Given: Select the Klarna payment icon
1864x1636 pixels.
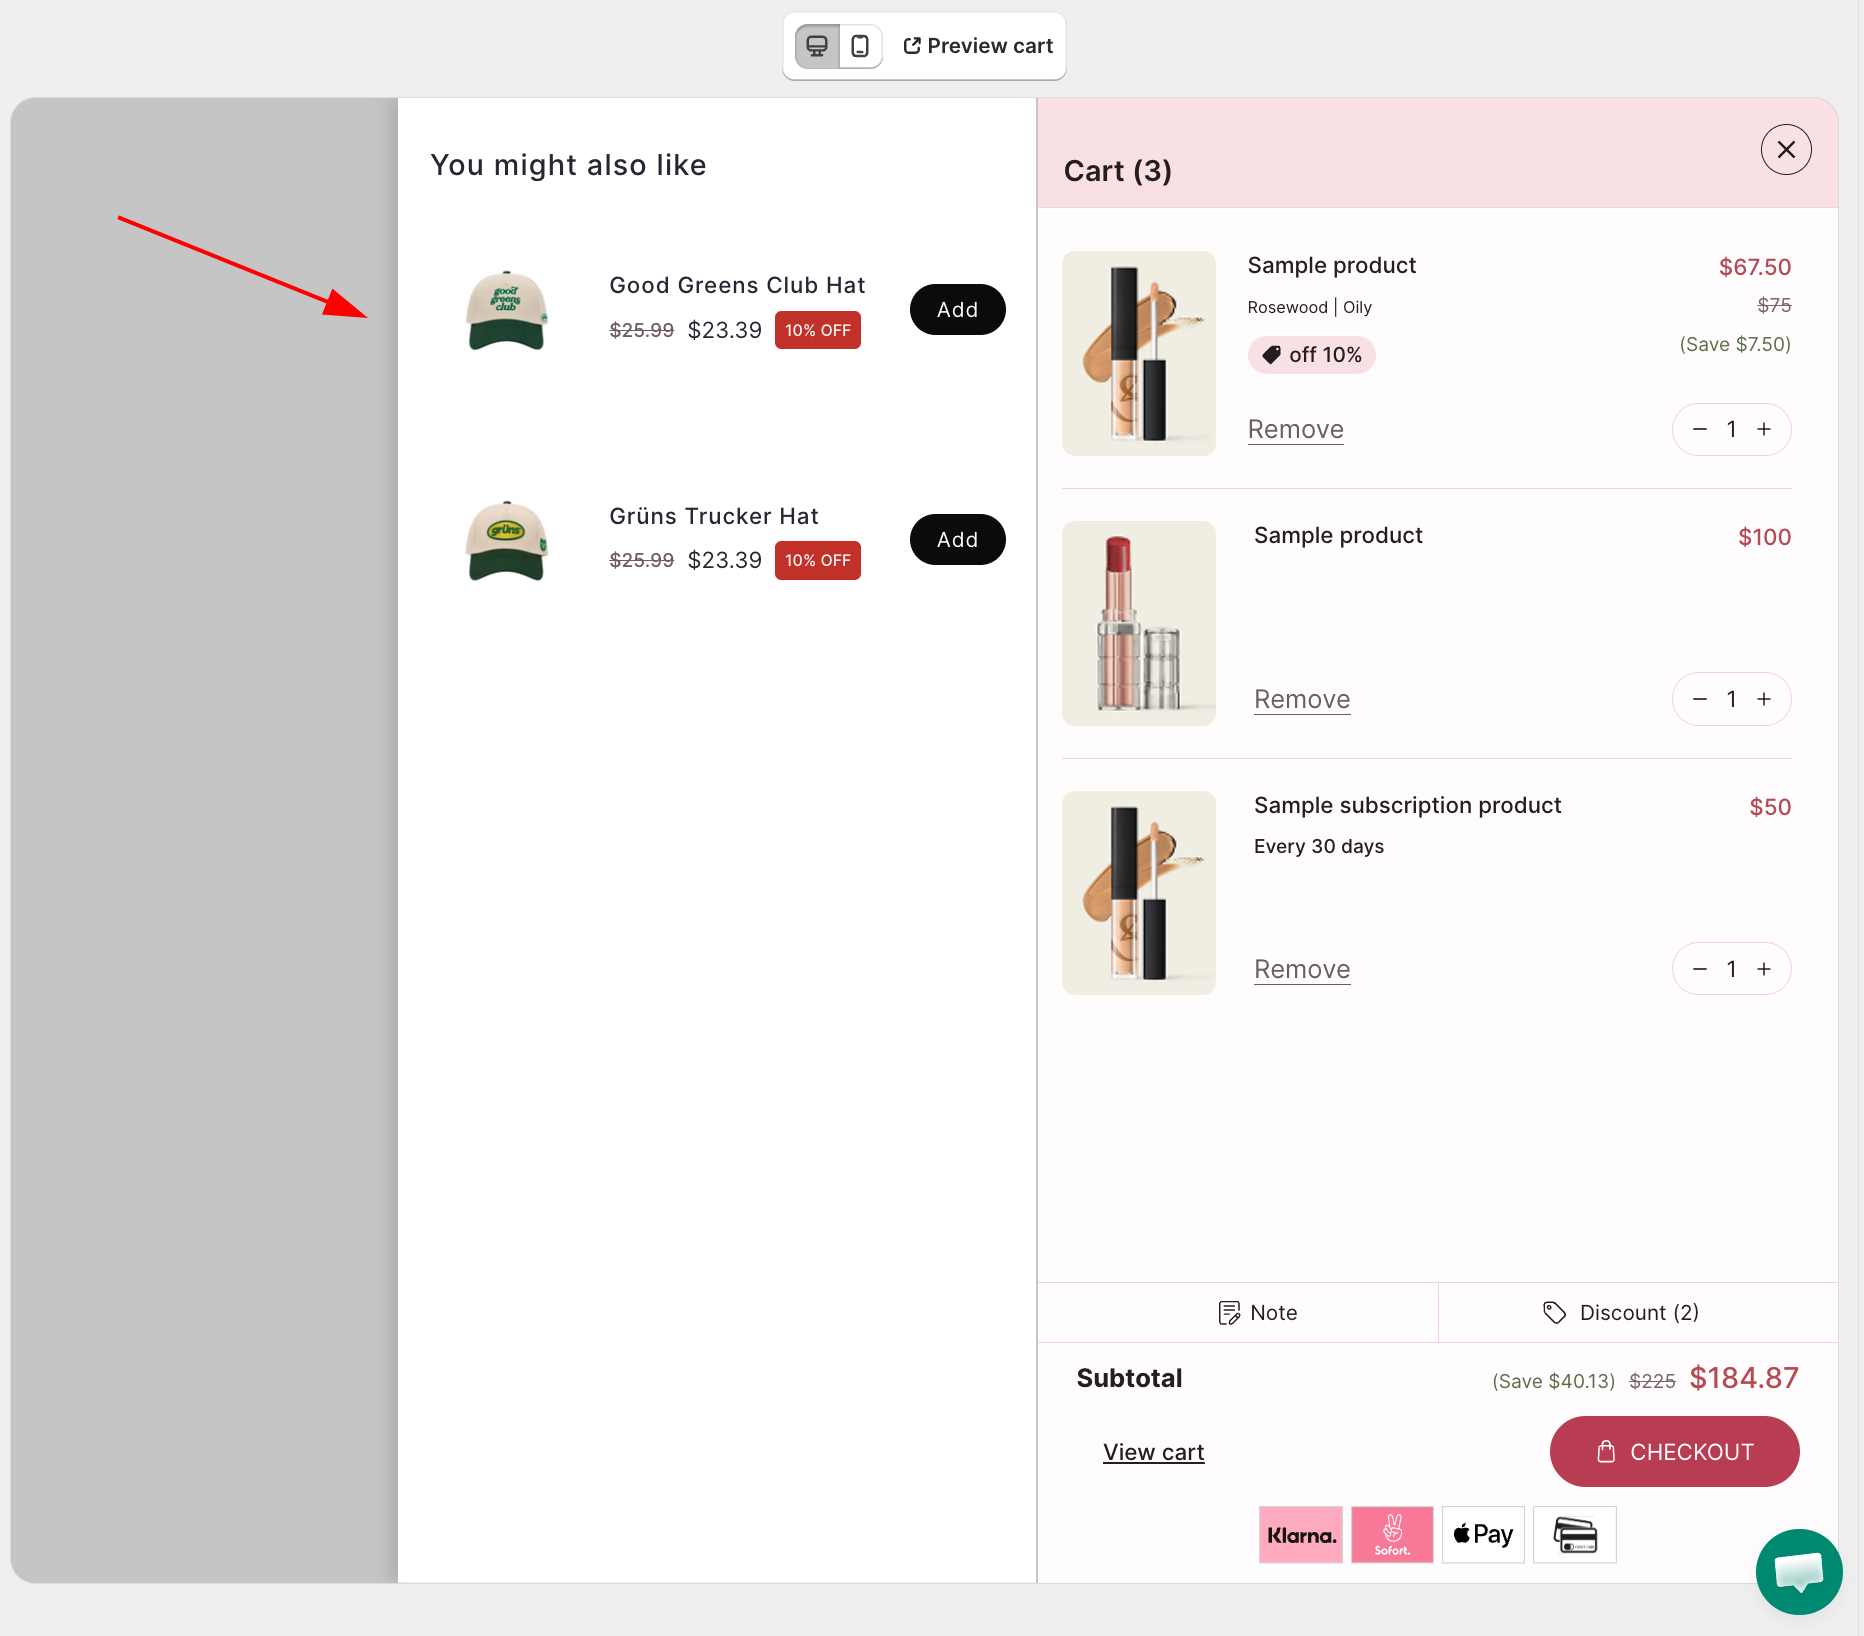Looking at the screenshot, I should click(1300, 1535).
